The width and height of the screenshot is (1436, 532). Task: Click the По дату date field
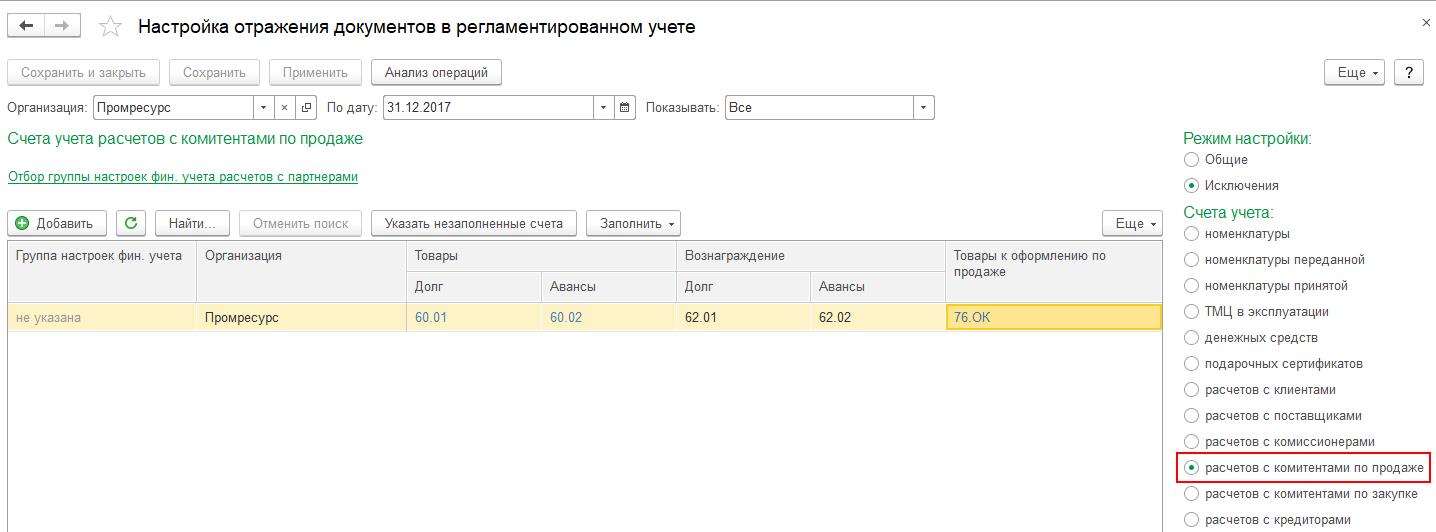488,107
